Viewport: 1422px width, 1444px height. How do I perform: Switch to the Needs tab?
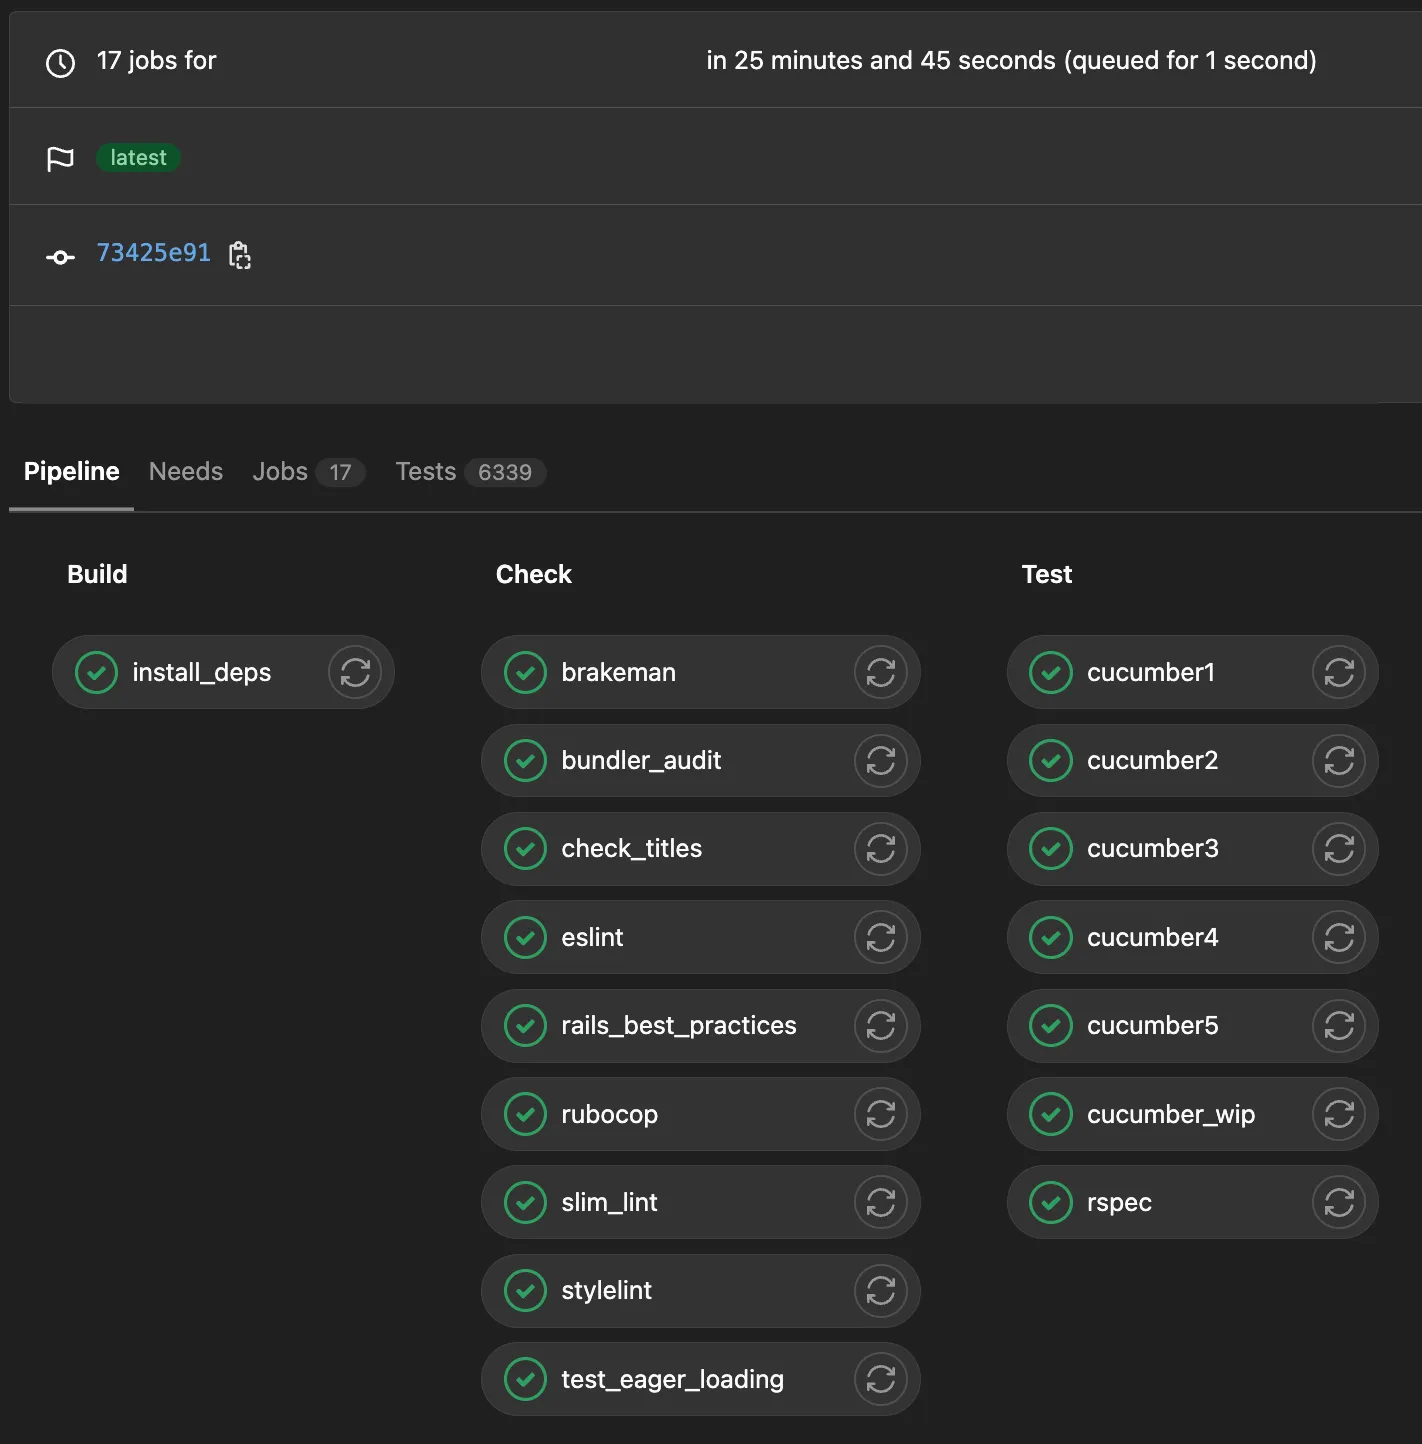[x=185, y=471]
